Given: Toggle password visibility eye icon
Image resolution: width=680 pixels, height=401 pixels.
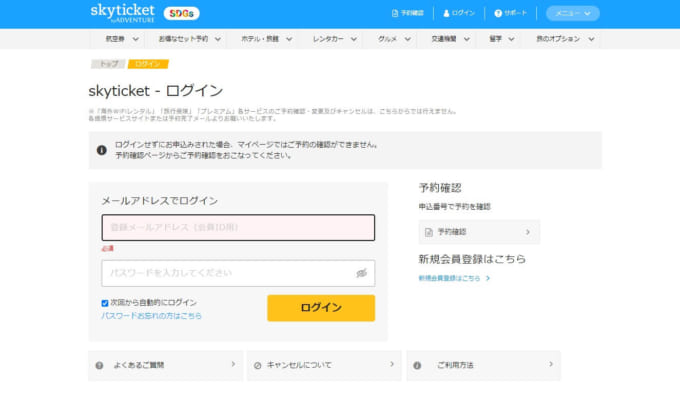Looking at the screenshot, I should tap(362, 273).
